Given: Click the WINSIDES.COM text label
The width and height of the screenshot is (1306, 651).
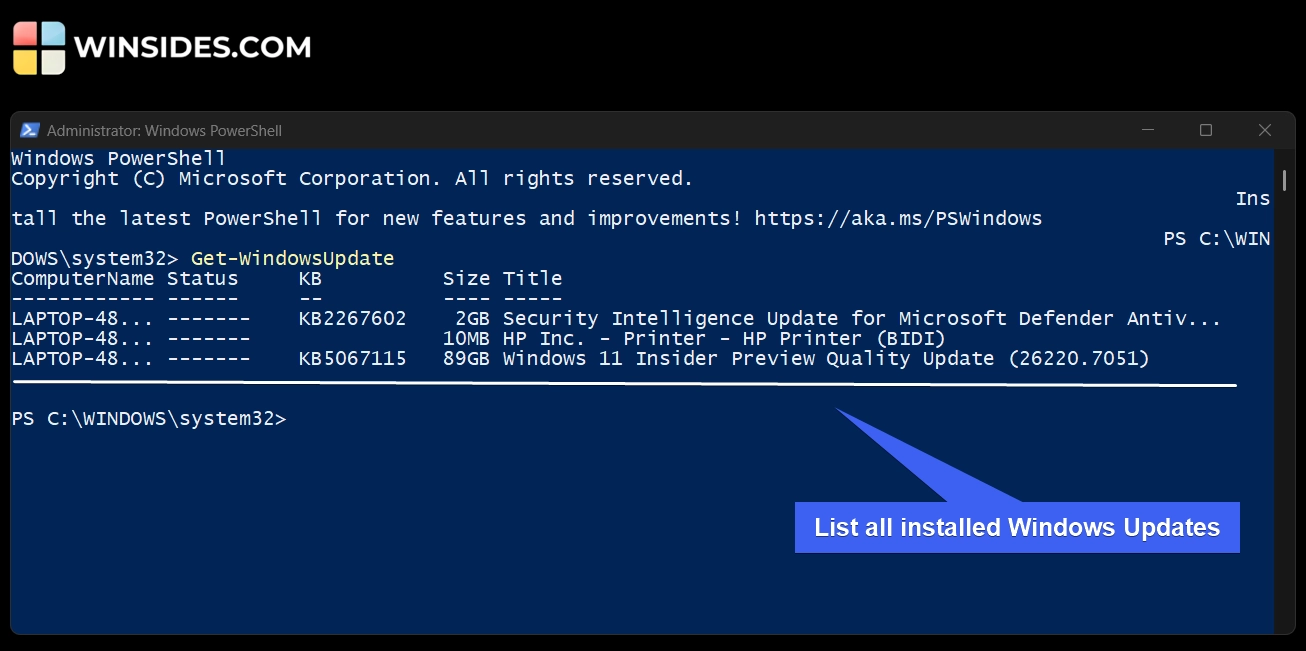Looking at the screenshot, I should [x=192, y=46].
